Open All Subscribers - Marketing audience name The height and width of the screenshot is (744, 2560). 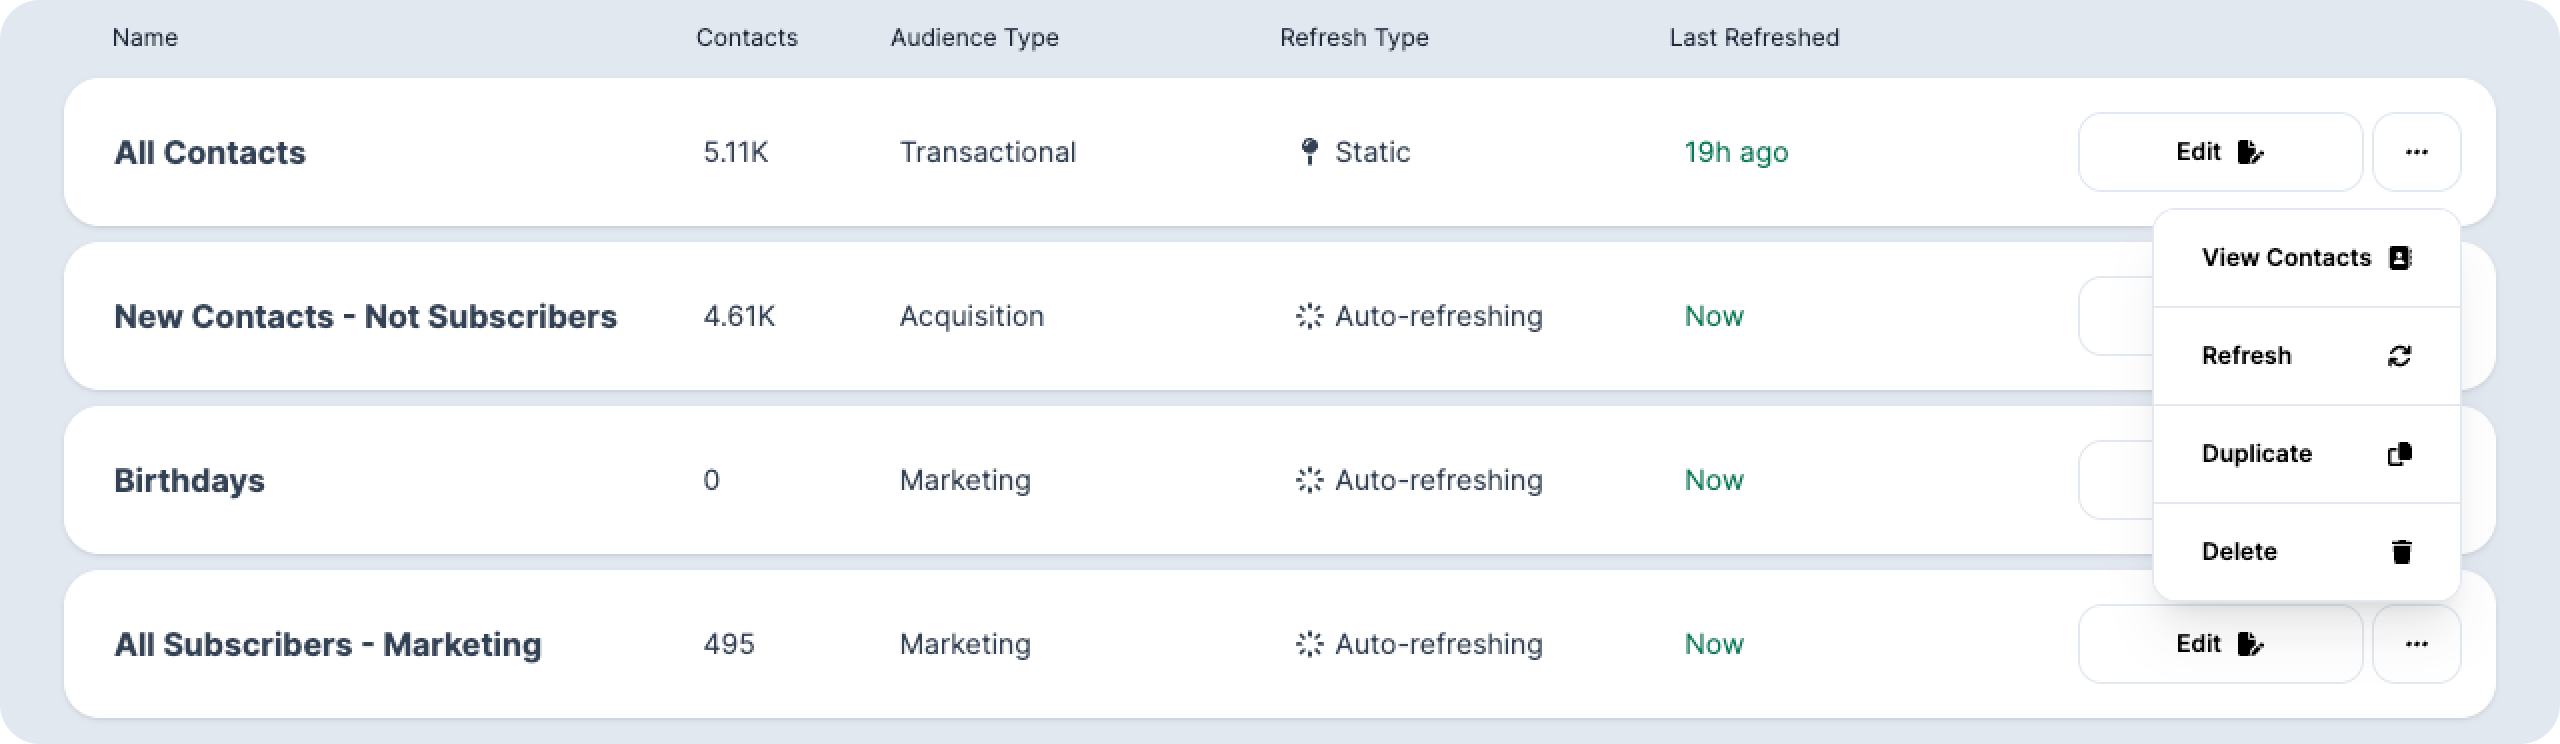[x=327, y=644]
